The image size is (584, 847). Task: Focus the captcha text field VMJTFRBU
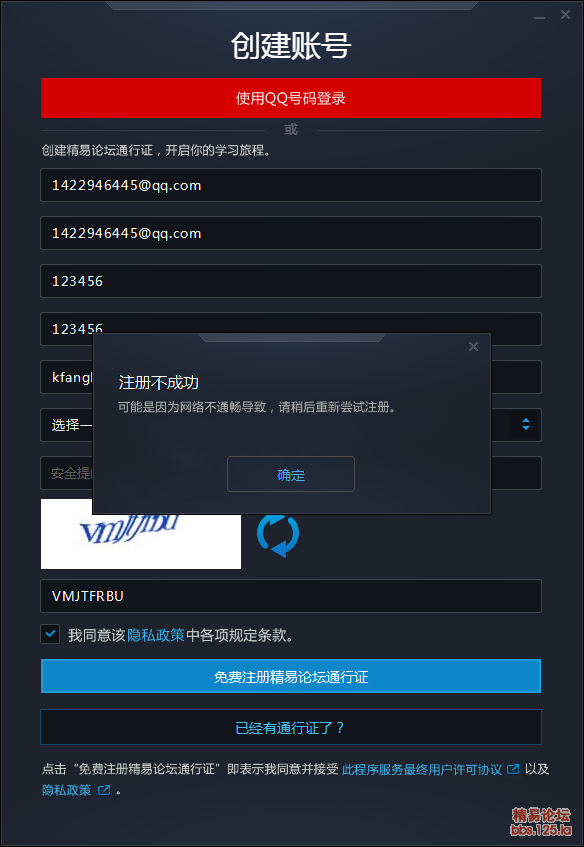(x=291, y=596)
